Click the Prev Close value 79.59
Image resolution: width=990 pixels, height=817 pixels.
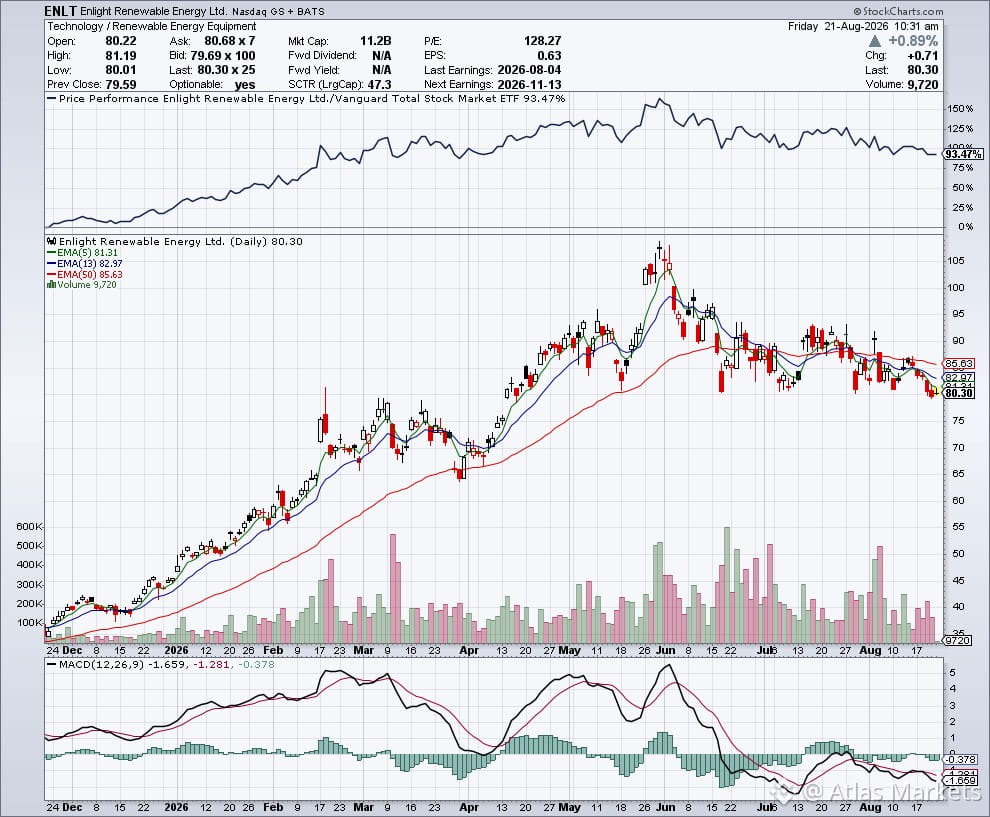(x=121, y=85)
